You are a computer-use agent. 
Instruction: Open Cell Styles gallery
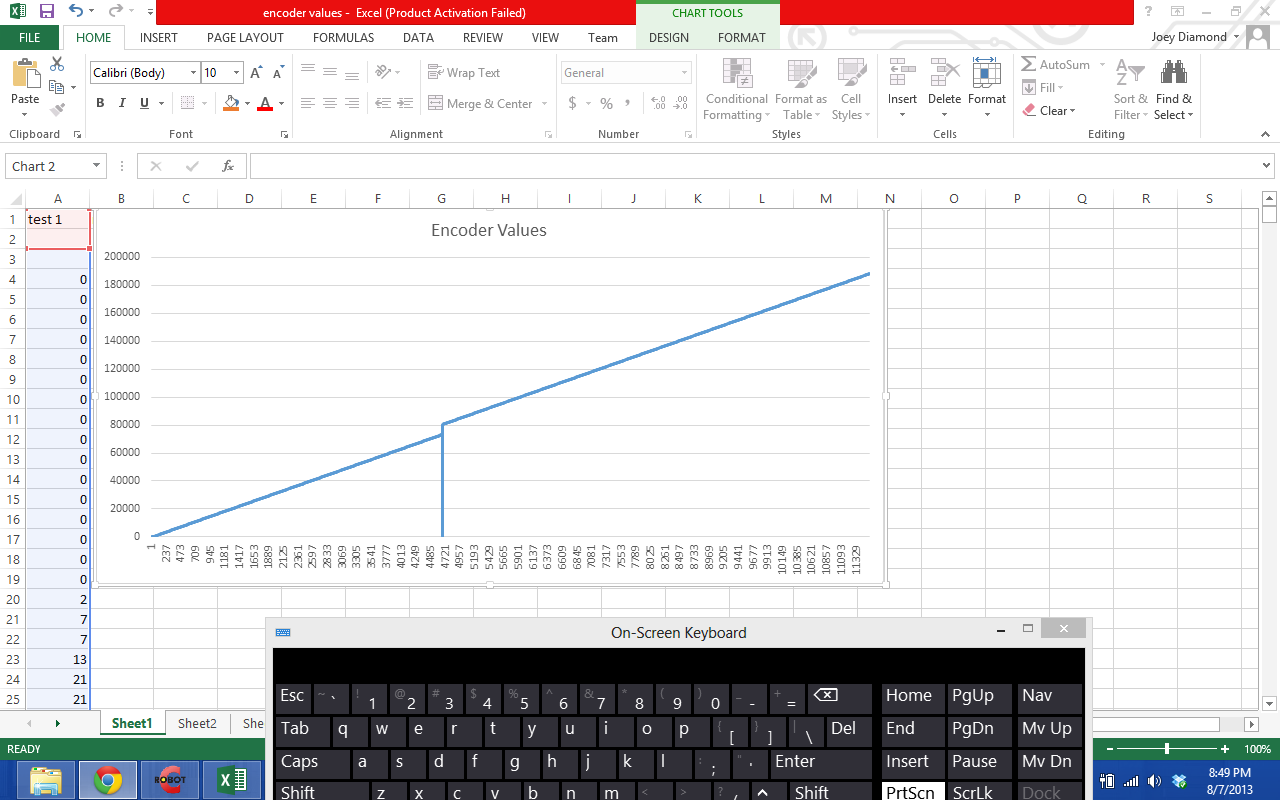coord(851,89)
